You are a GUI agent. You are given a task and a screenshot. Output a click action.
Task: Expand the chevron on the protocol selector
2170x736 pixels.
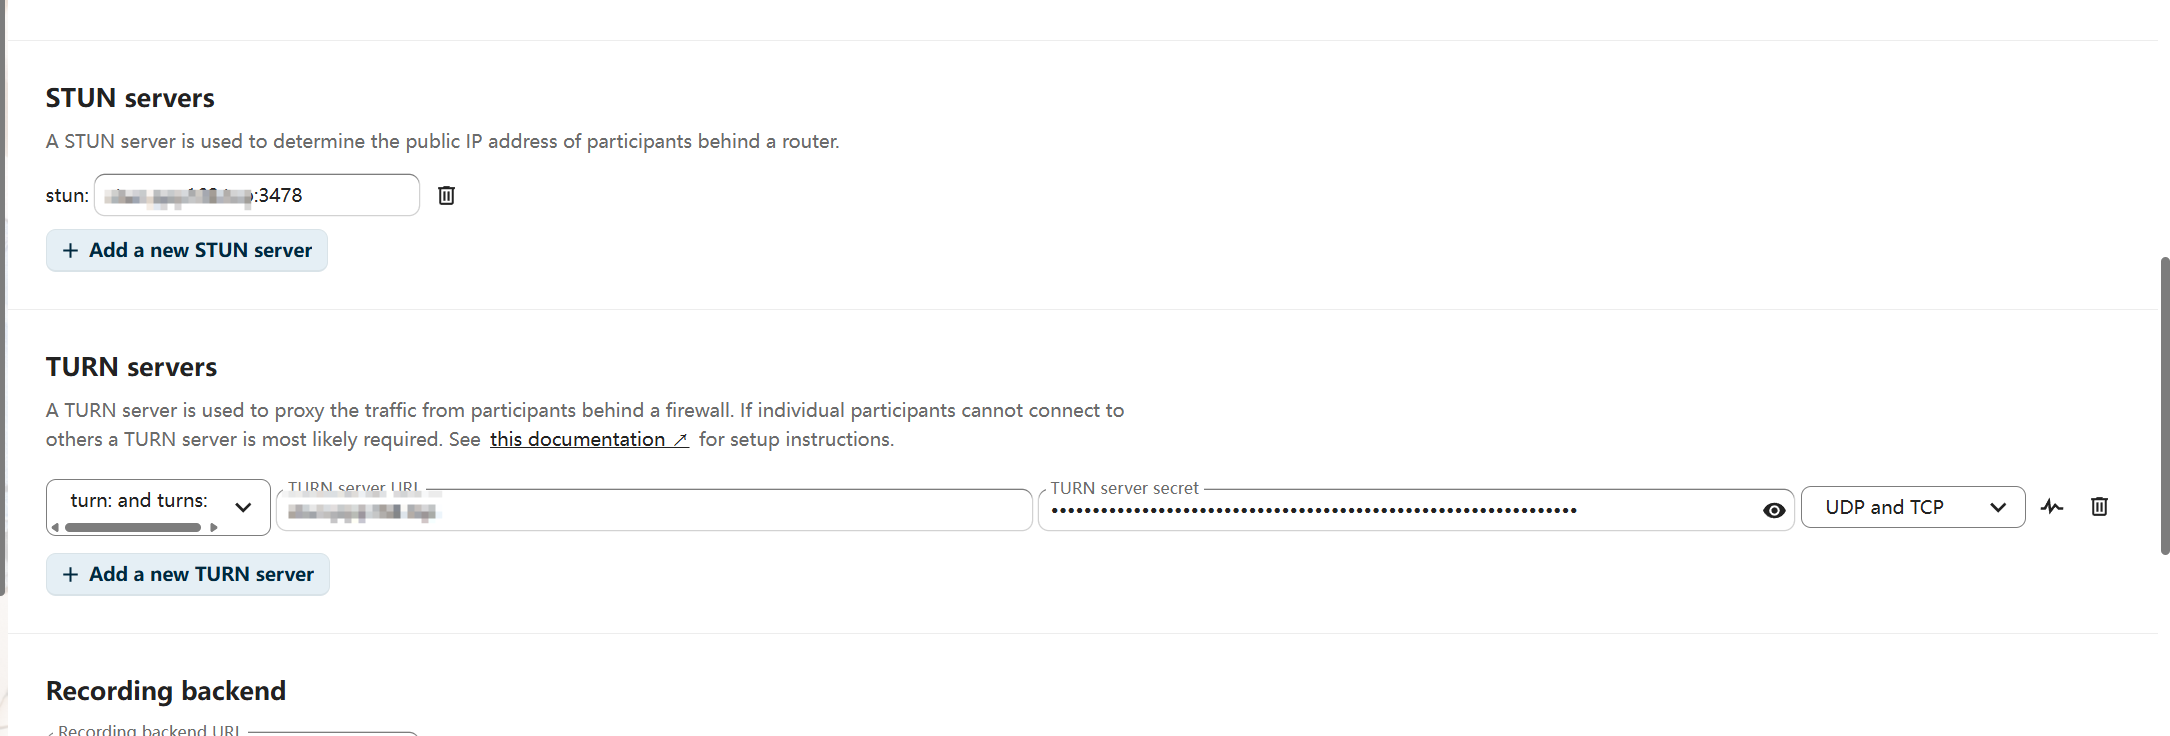click(x=2000, y=507)
